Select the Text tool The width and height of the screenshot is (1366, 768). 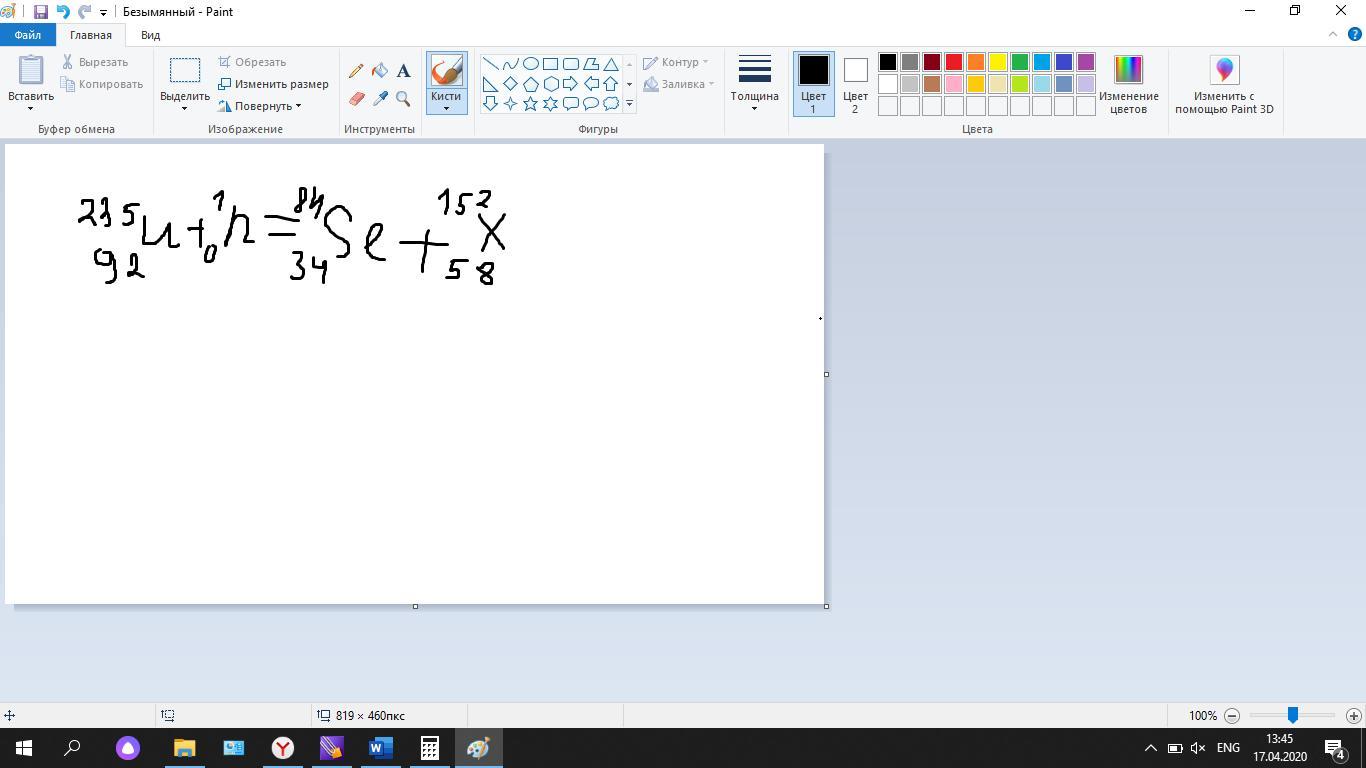[403, 71]
